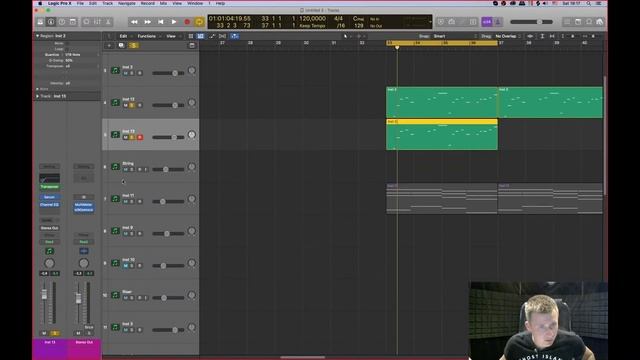Open the Note Pads icon

[x=578, y=22]
